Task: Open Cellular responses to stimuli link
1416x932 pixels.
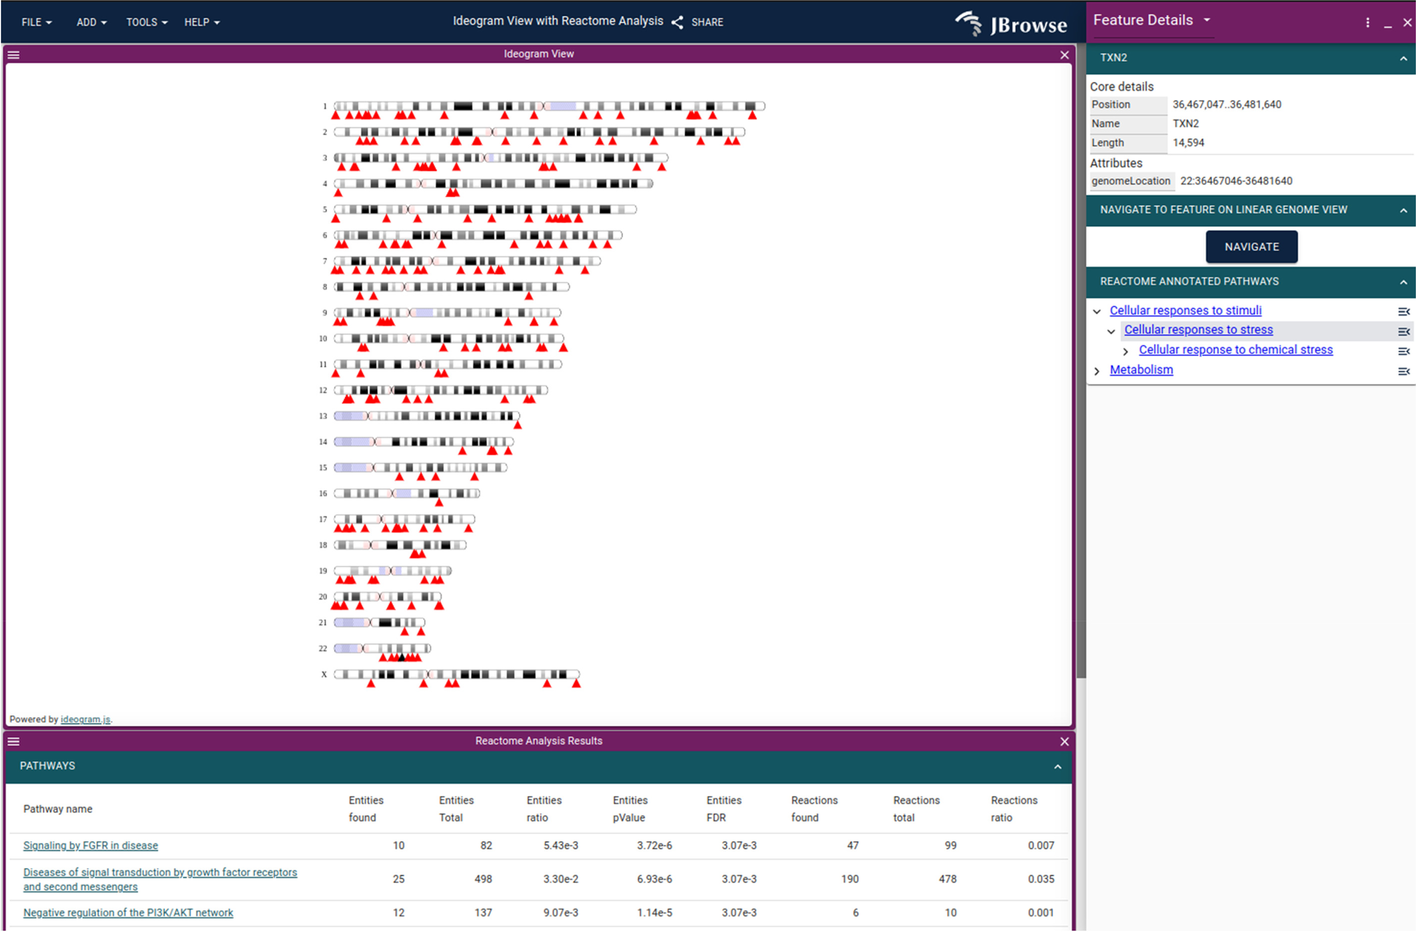Action: [x=1185, y=311]
